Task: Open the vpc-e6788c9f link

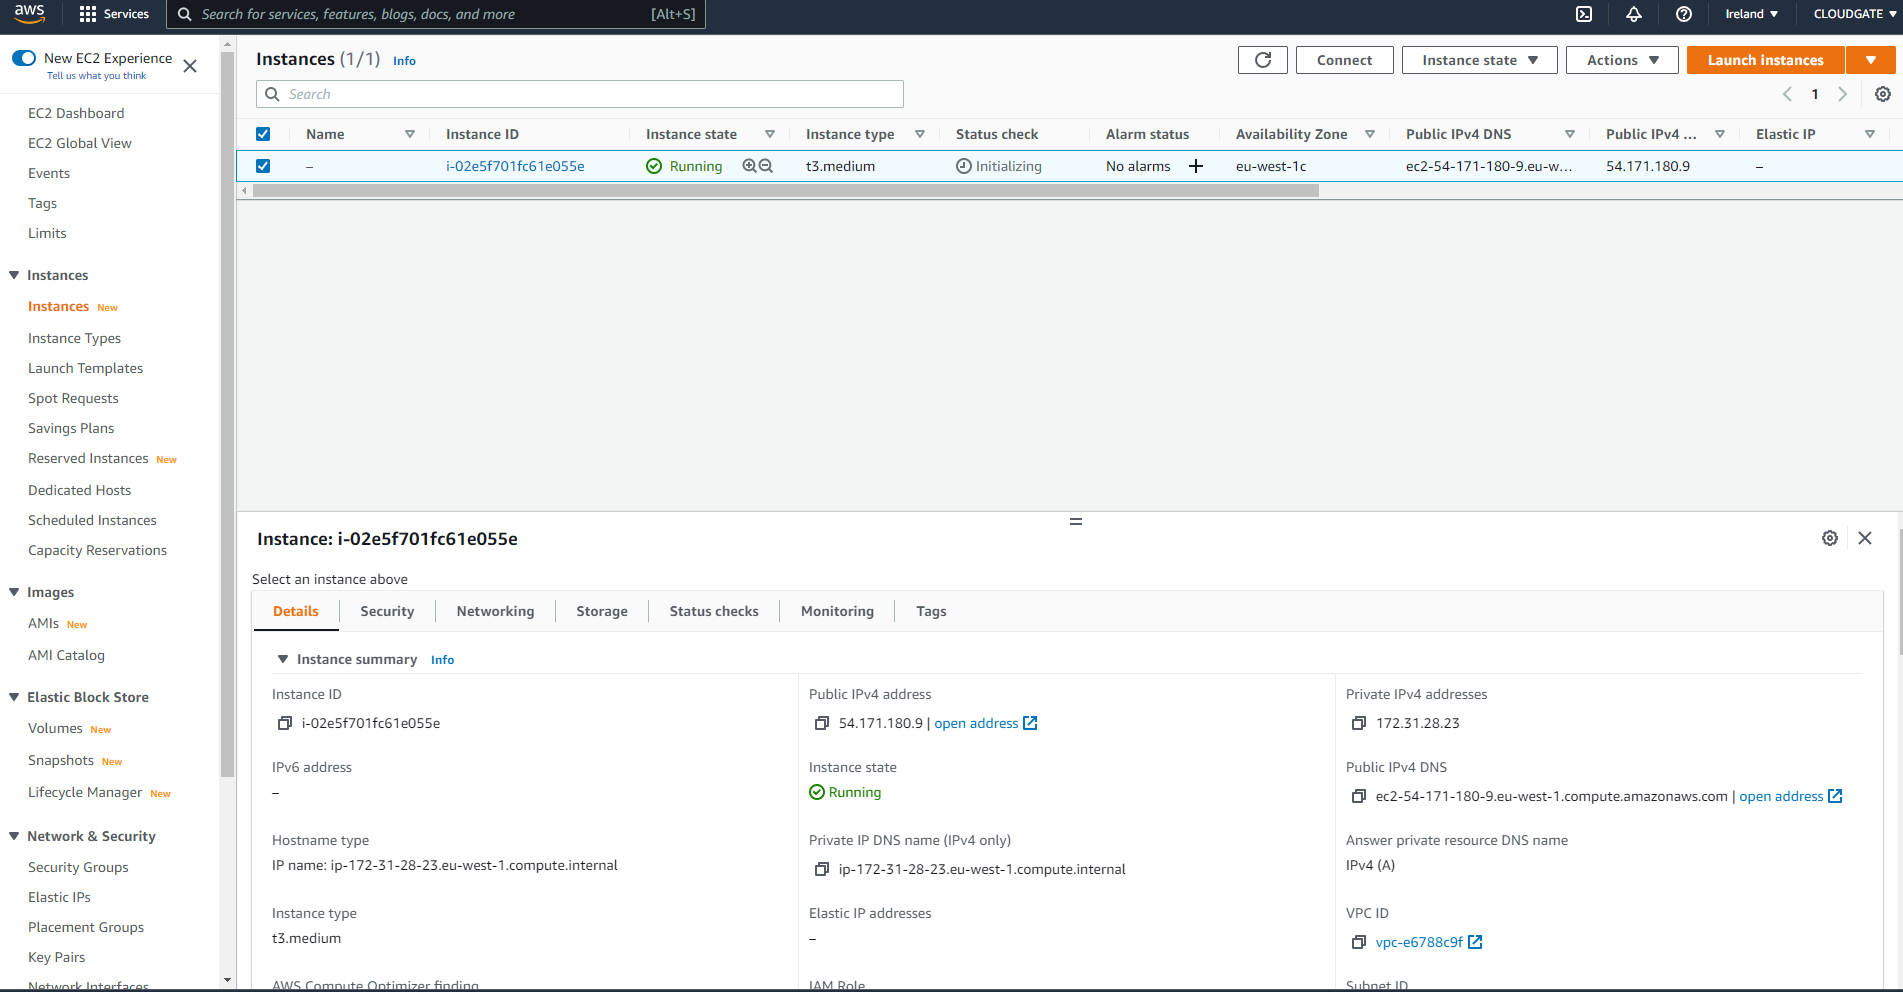Action: tap(1419, 942)
